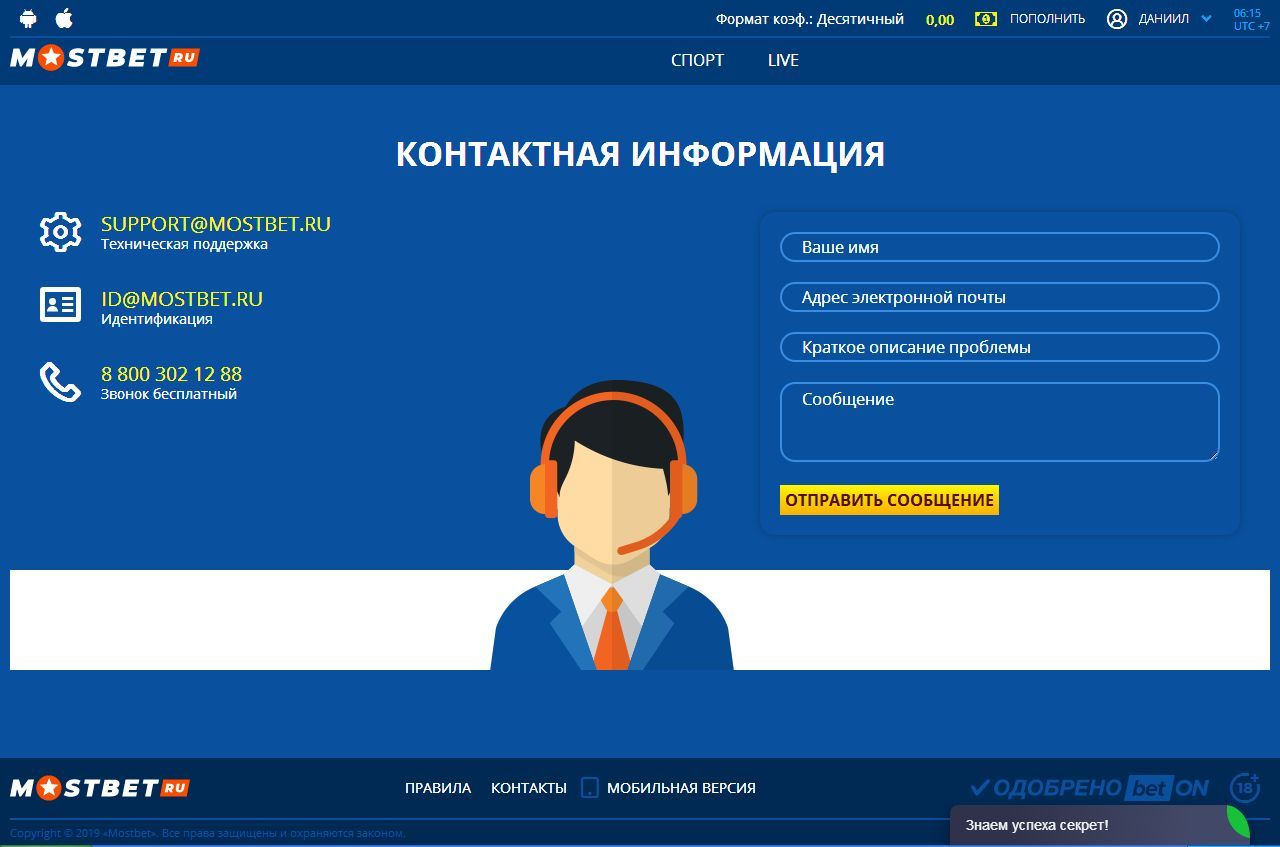This screenshot has width=1280, height=847.
Task: Call the 8 800 302 12 88 number
Action: 170,374
